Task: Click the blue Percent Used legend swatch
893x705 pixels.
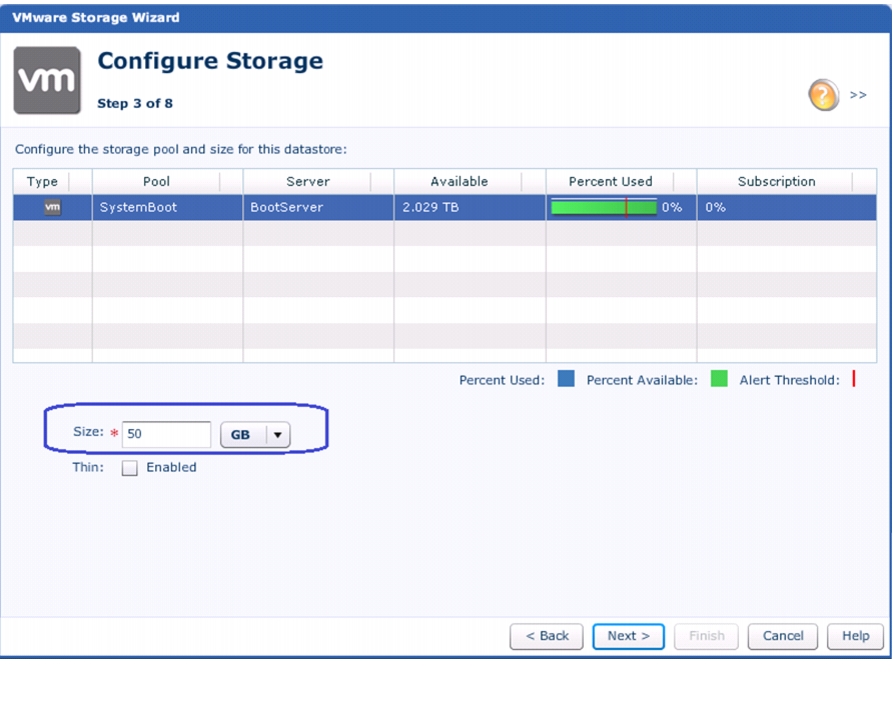Action: coord(566,379)
